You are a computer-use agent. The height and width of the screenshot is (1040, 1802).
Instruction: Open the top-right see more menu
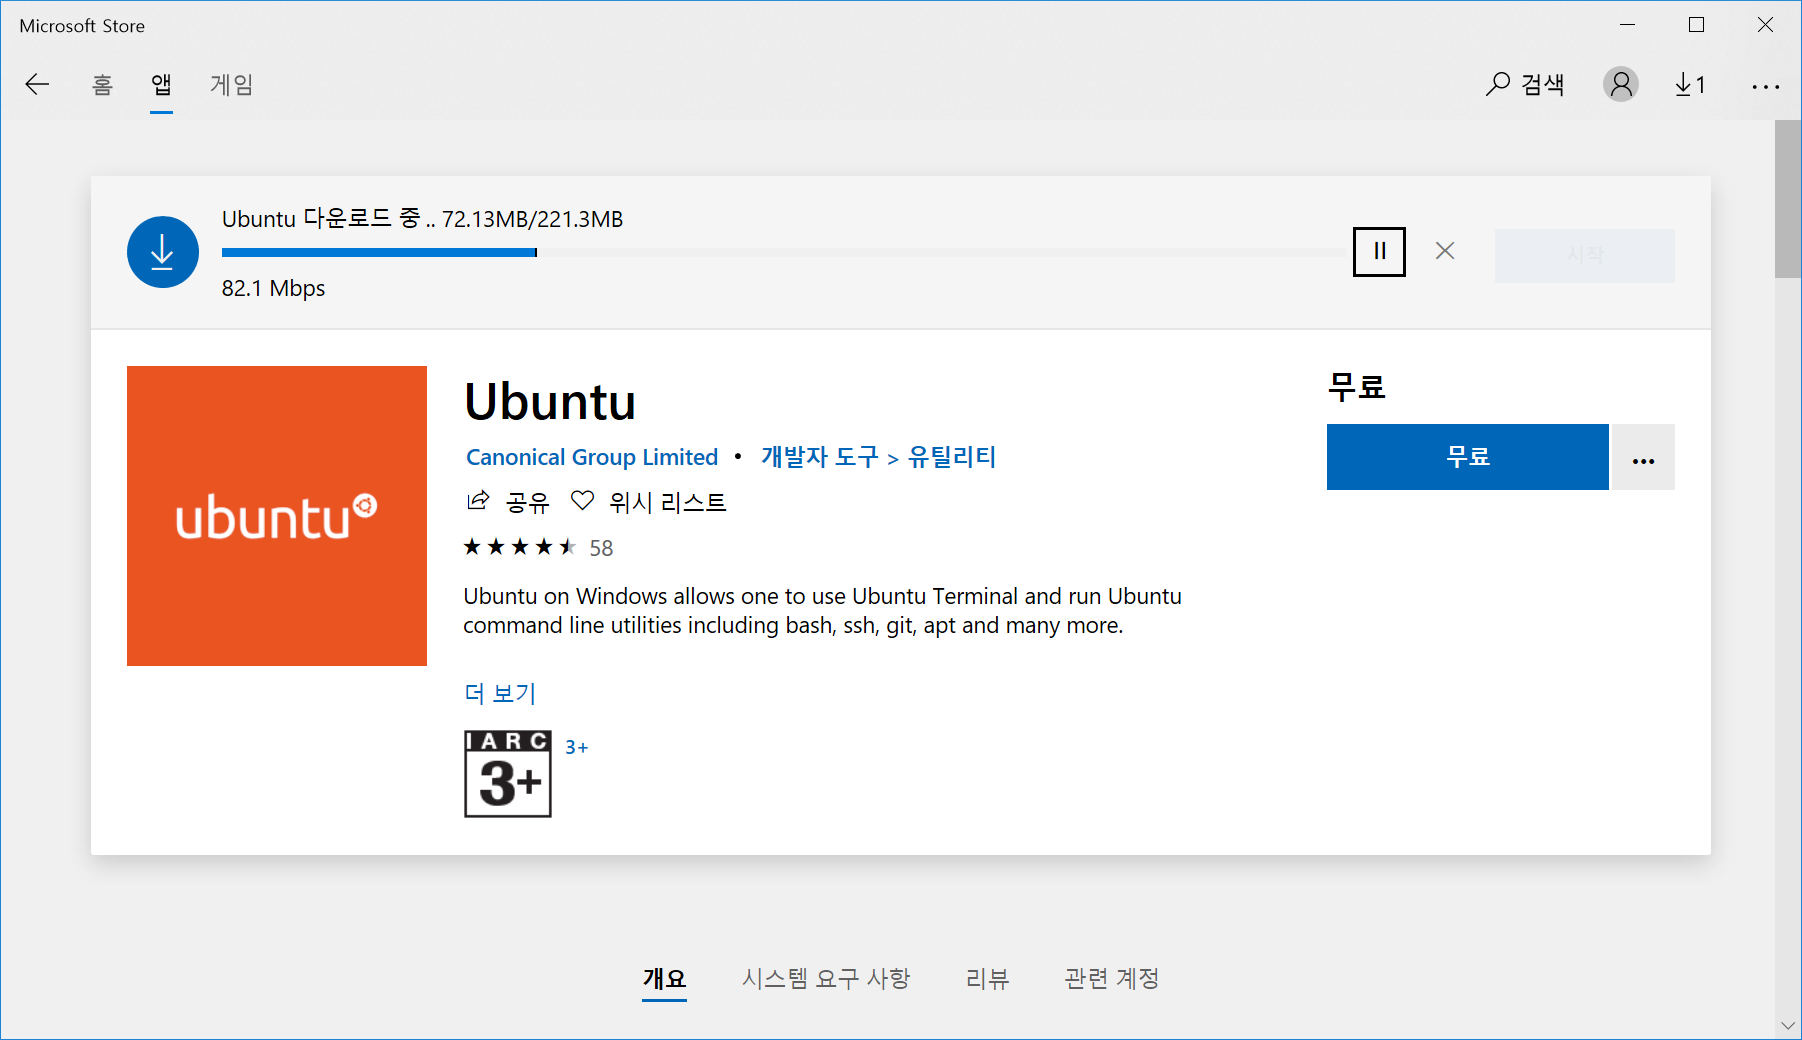click(1765, 87)
